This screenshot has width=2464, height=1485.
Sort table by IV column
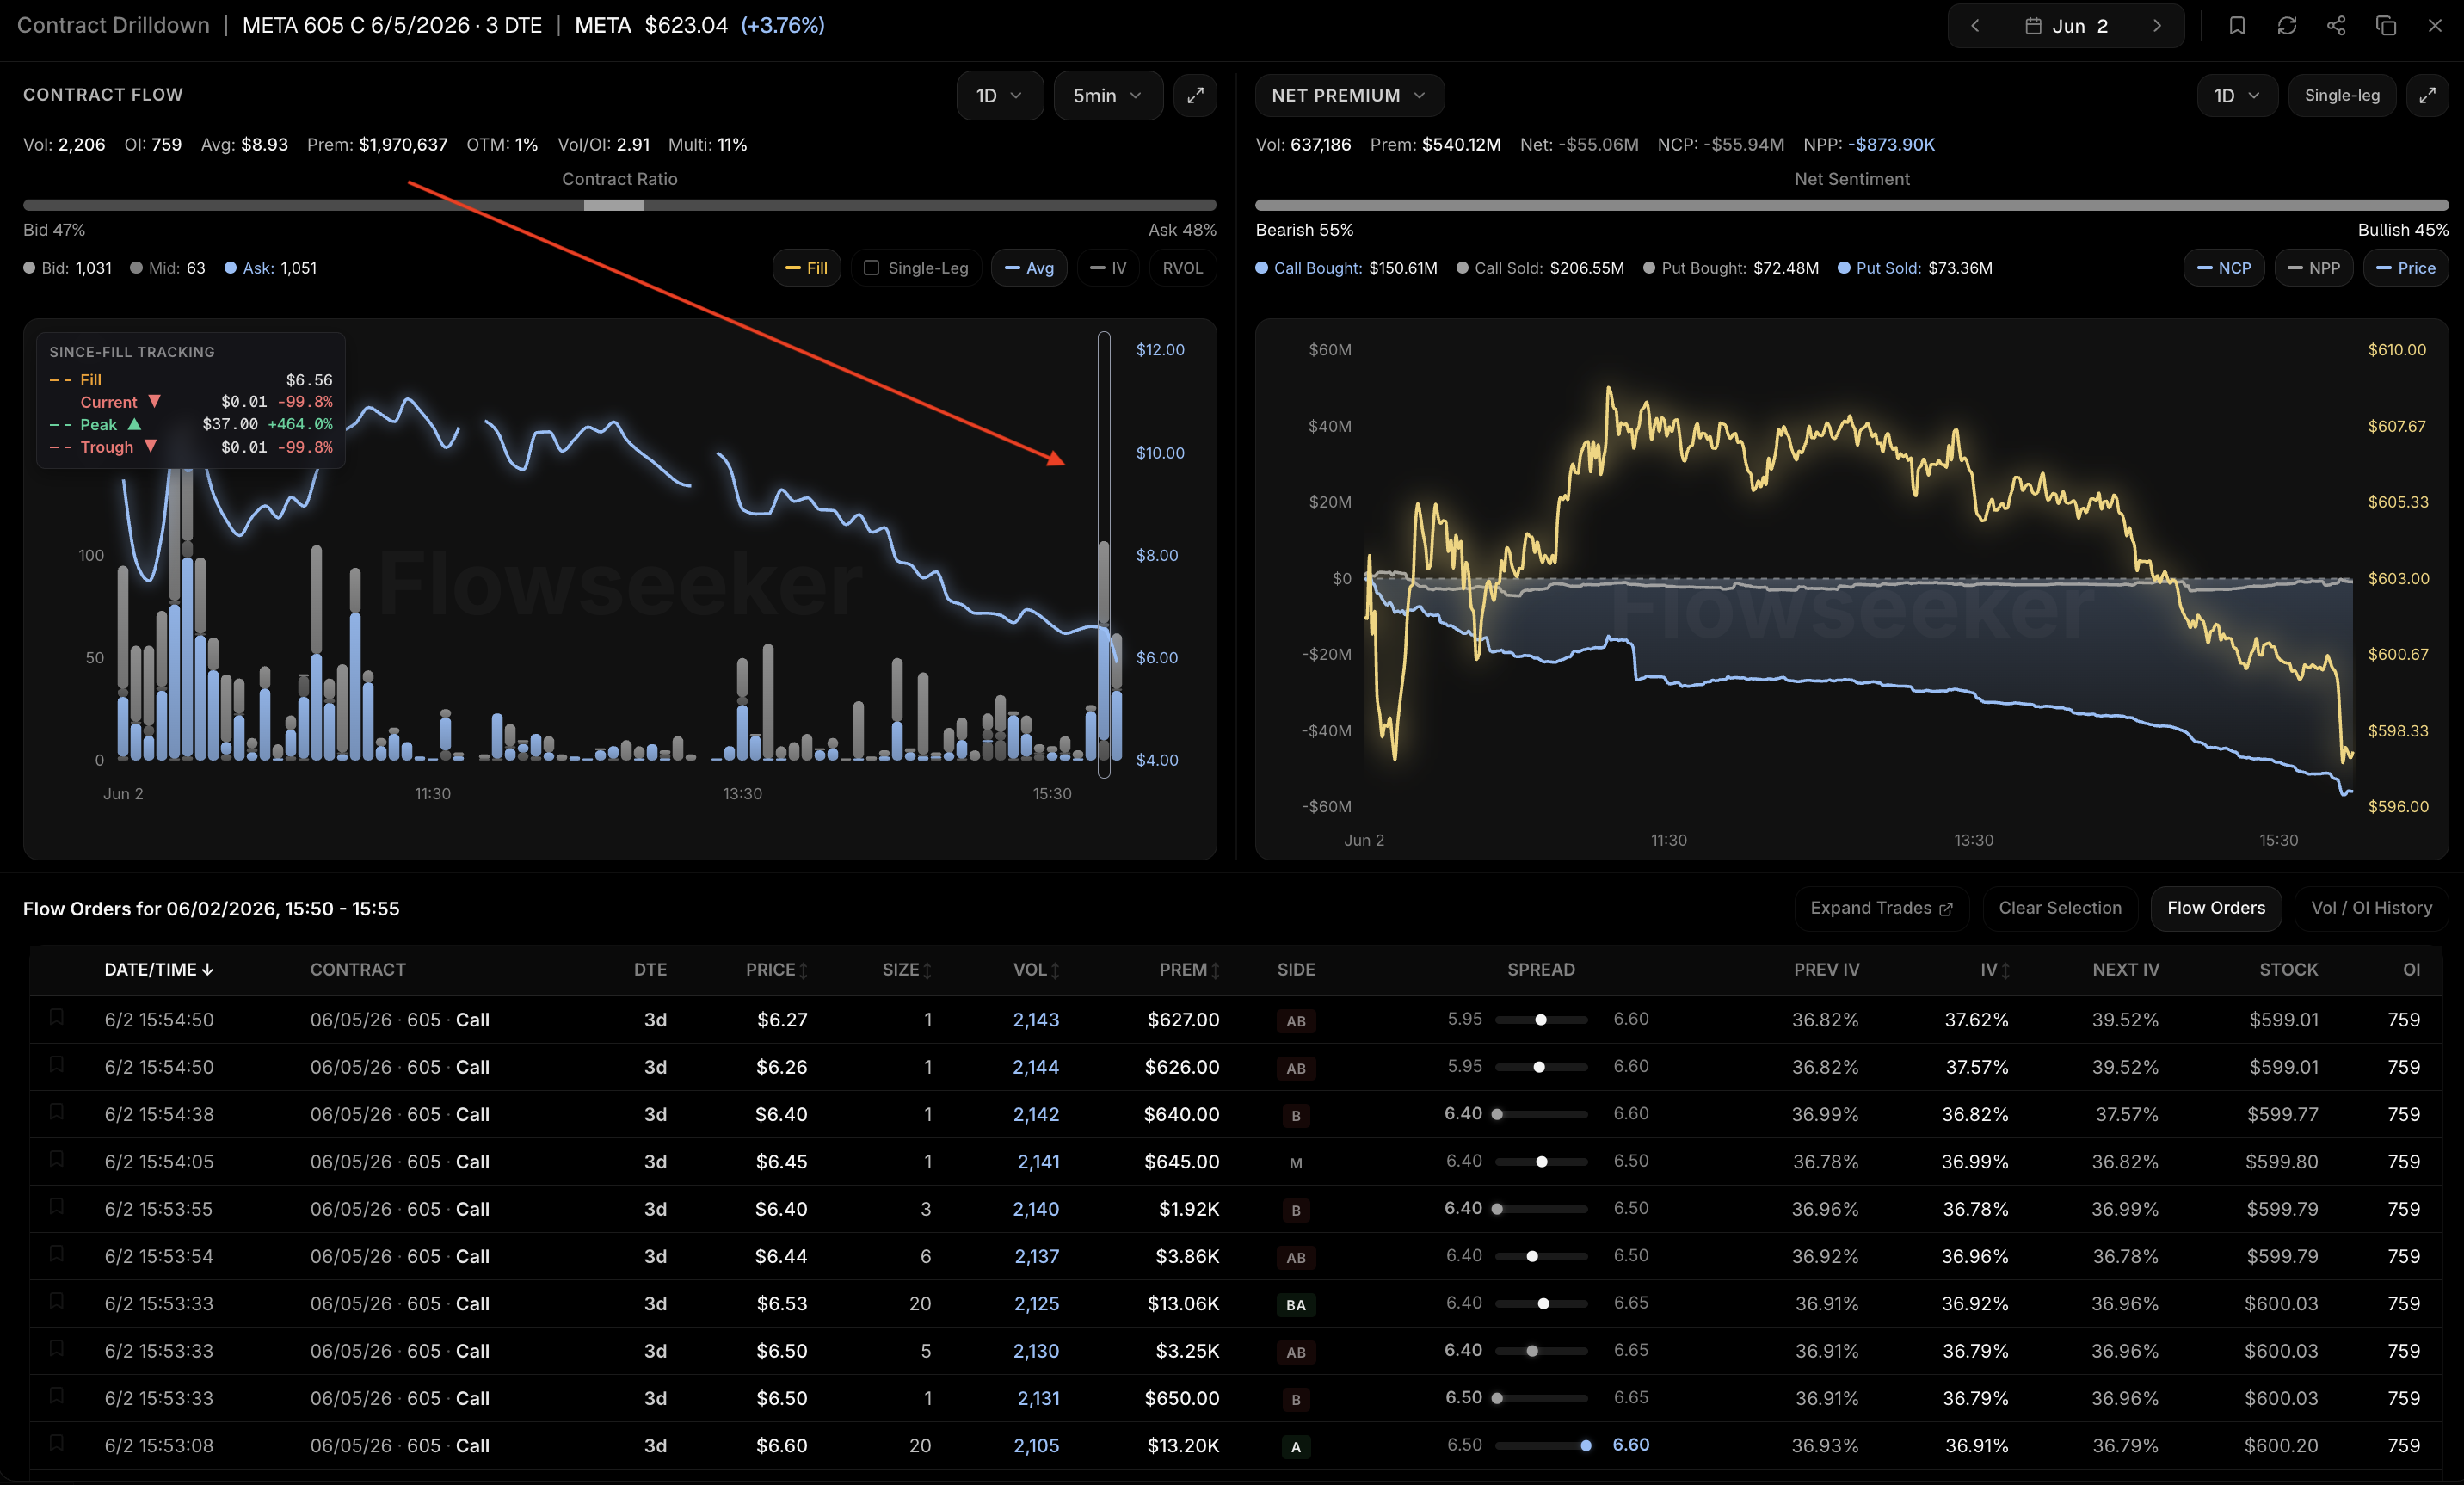pos(1995,969)
